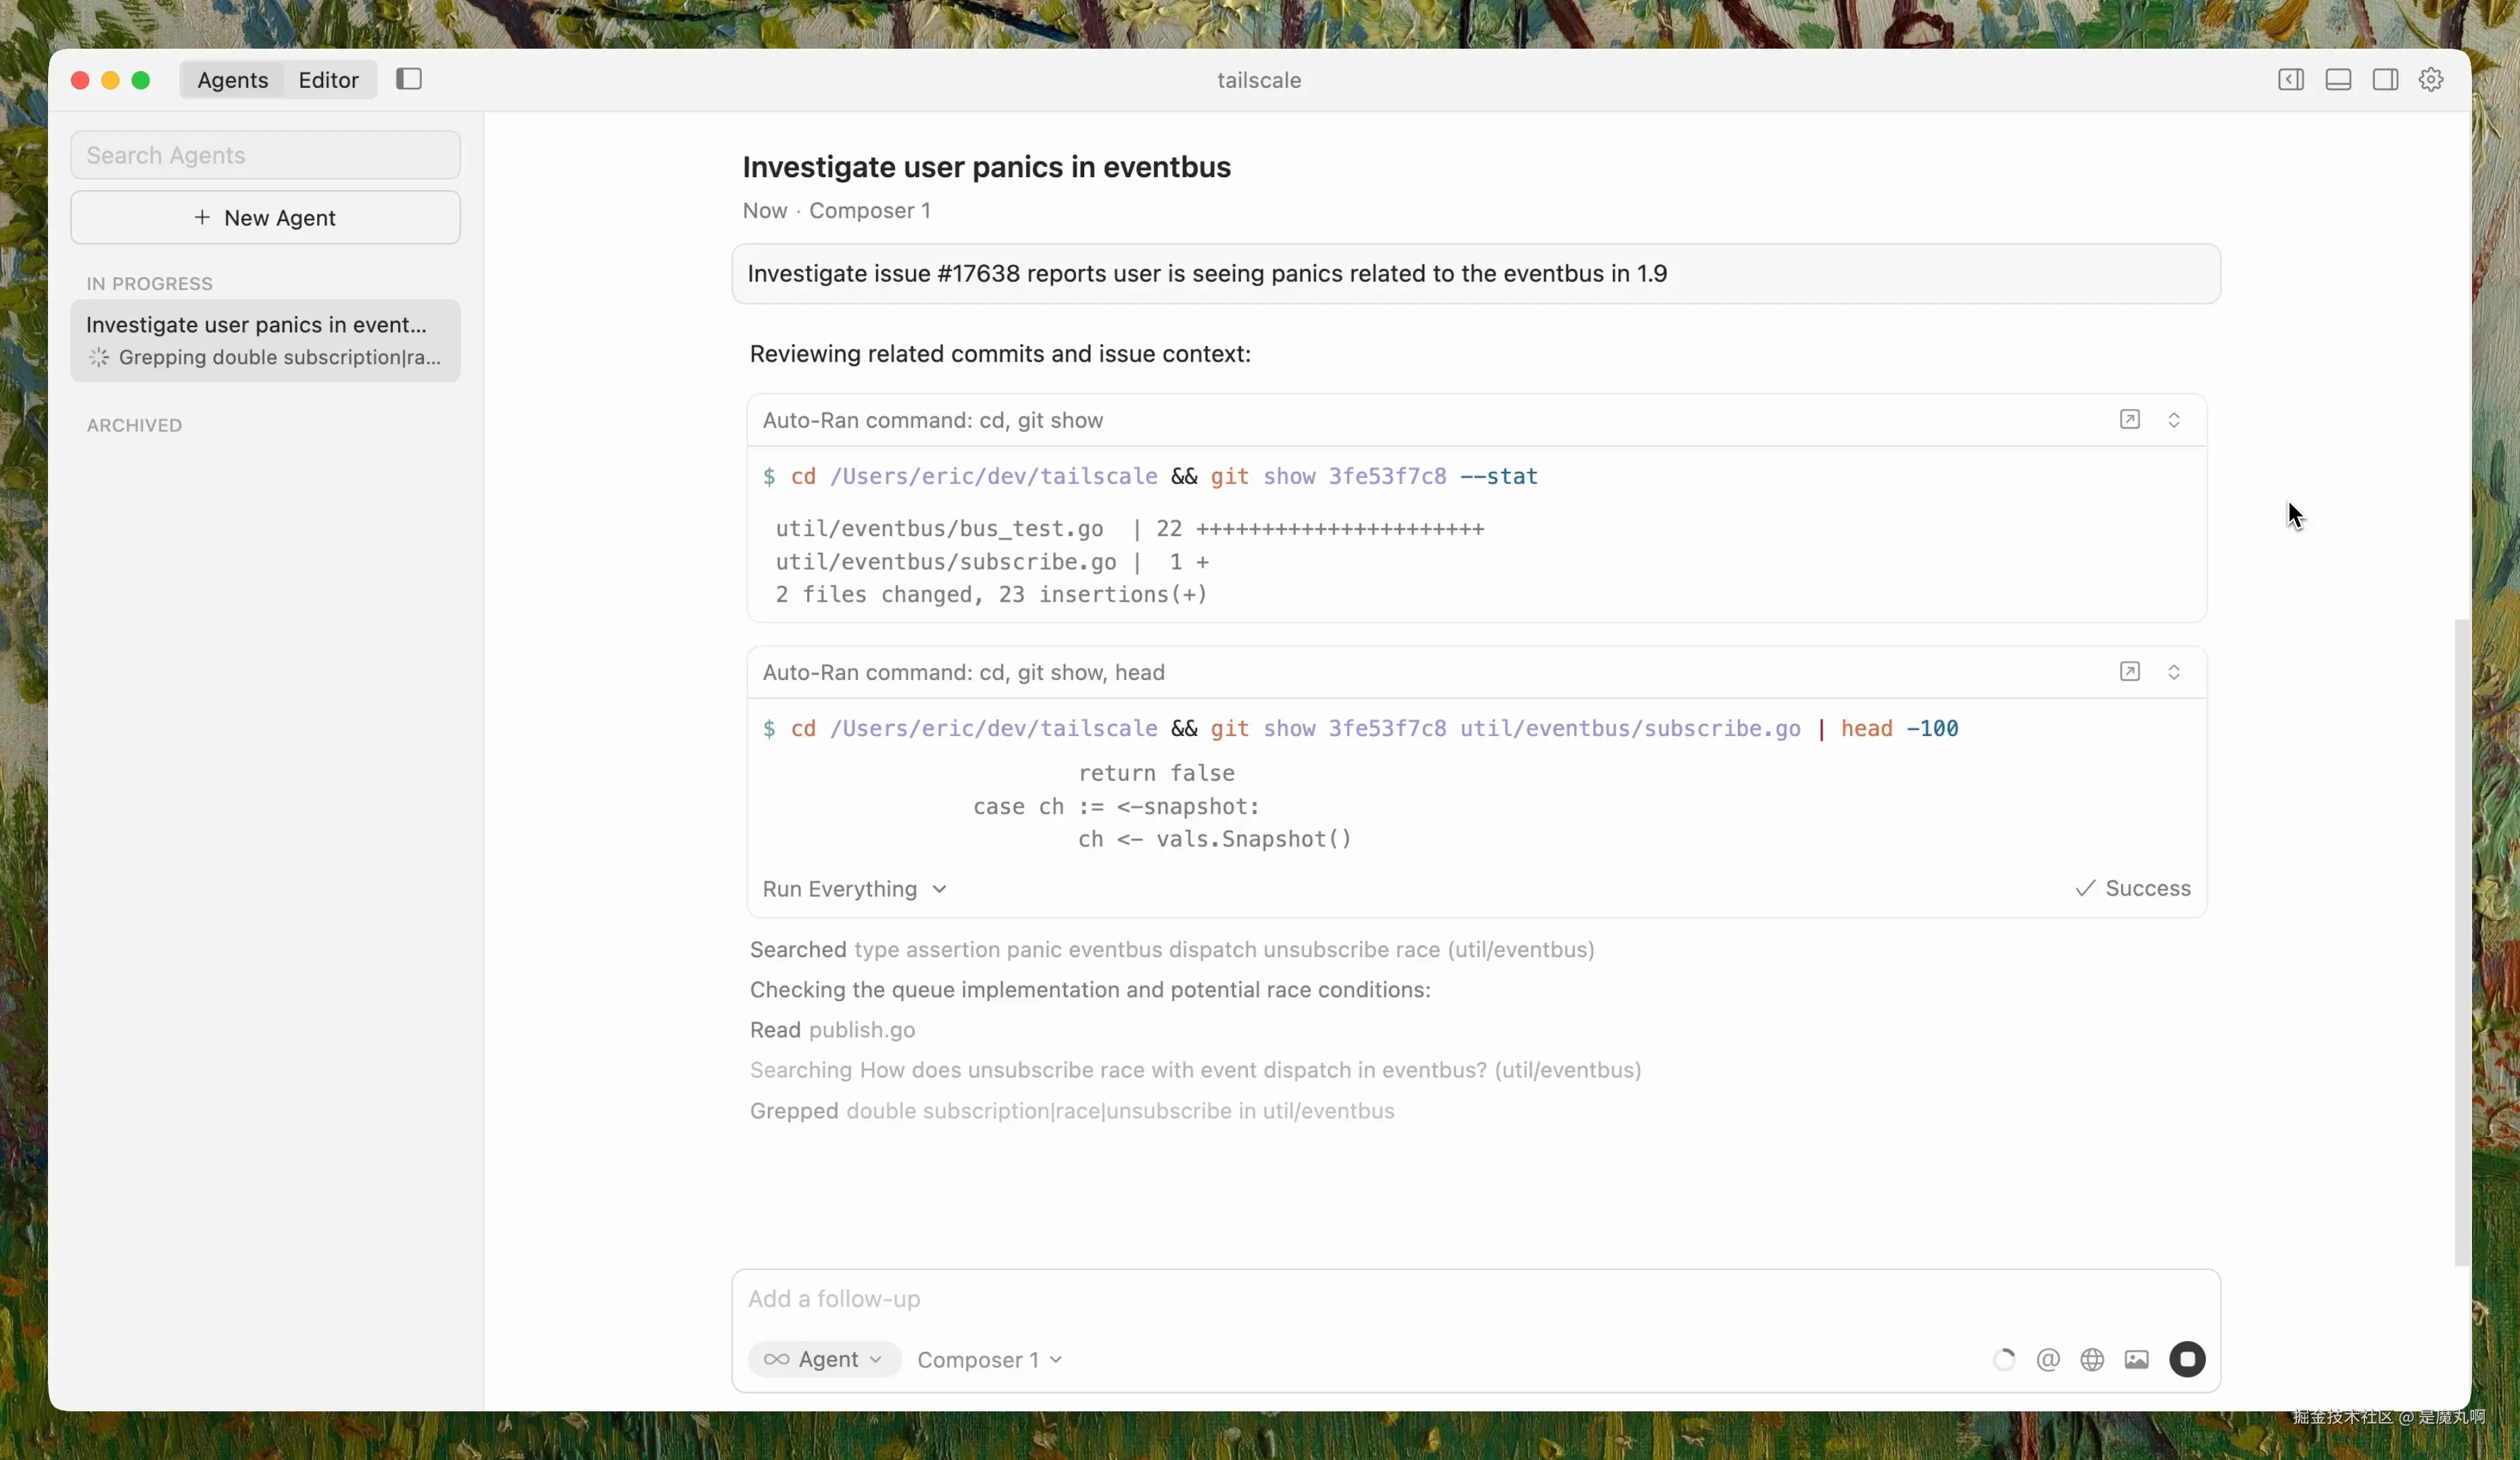Switch to the Editor tab
Viewport: 2520px width, 1460px height.
click(328, 80)
